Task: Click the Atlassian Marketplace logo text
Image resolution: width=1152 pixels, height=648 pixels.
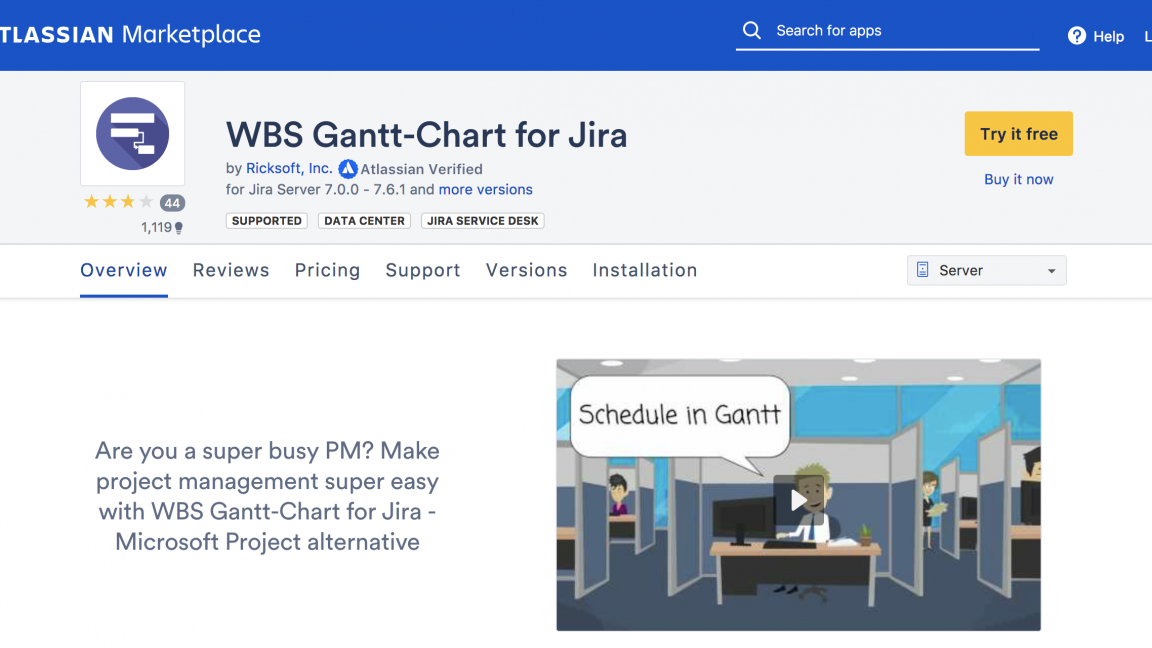Action: point(130,35)
